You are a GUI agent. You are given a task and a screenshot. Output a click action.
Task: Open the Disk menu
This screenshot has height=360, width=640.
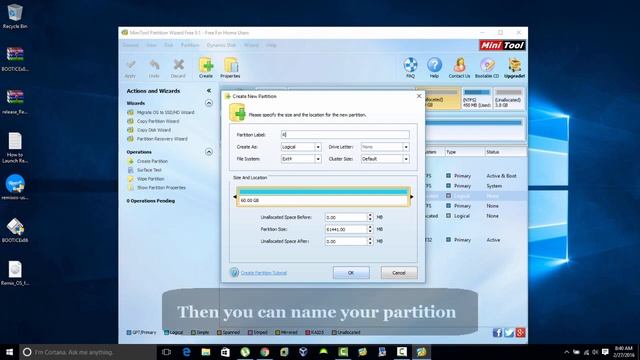click(x=169, y=45)
